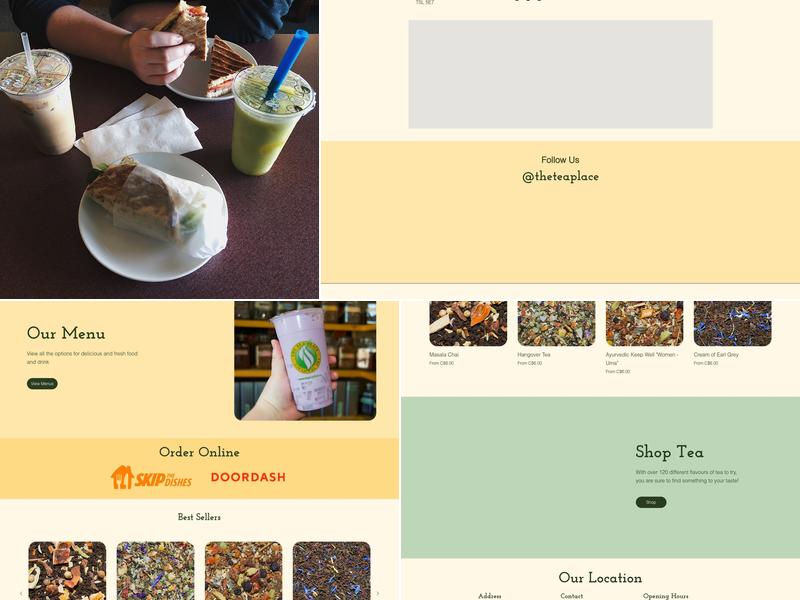Click the Shop Tea heading

pos(669,452)
